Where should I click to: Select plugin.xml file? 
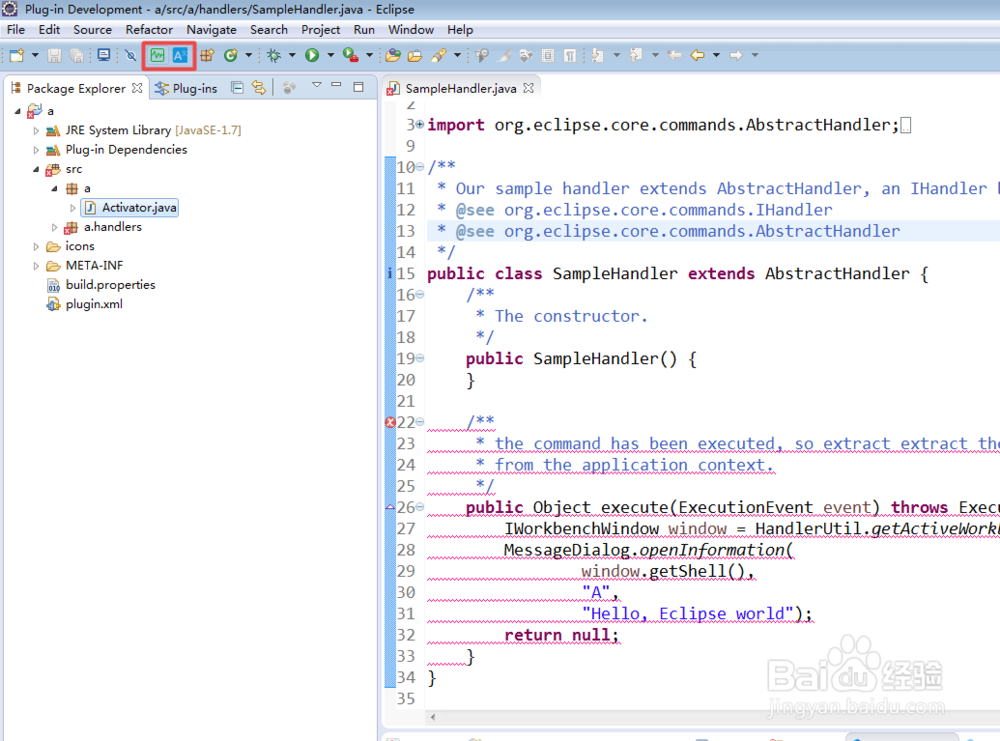coord(85,304)
